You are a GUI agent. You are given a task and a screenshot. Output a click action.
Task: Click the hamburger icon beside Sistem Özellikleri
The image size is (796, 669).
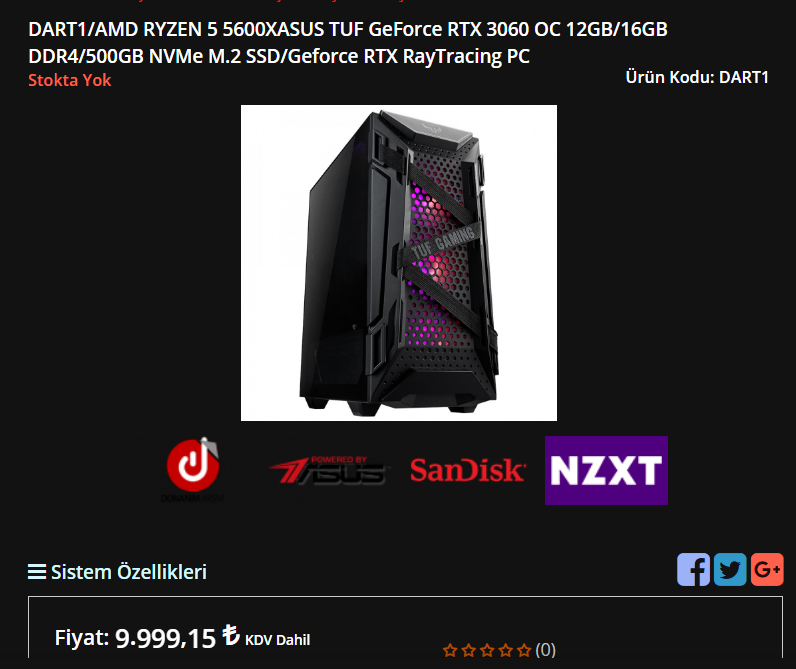[x=37, y=572]
